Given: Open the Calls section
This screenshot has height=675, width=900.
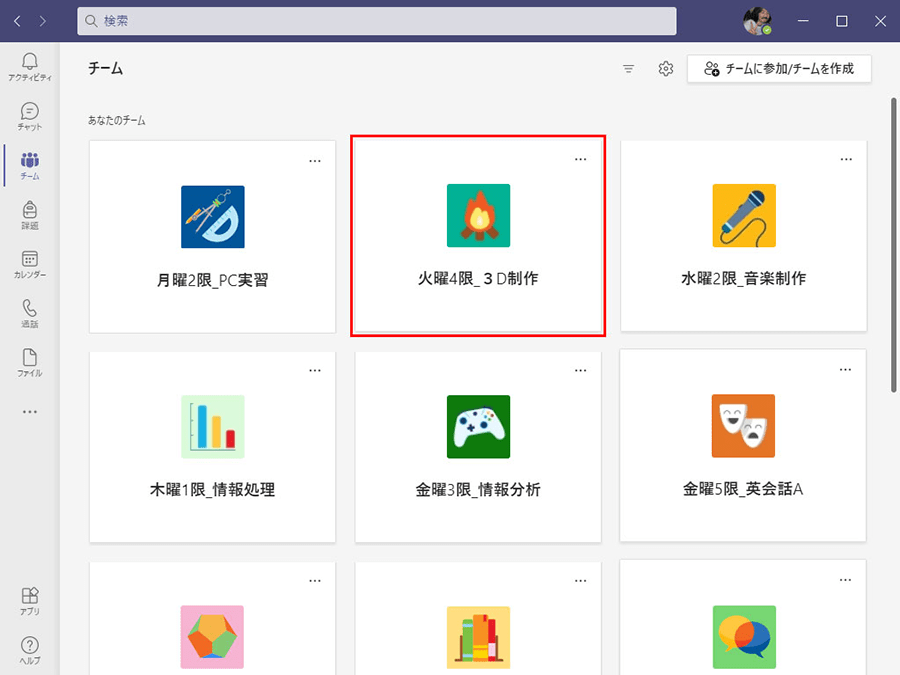Looking at the screenshot, I should (29, 313).
